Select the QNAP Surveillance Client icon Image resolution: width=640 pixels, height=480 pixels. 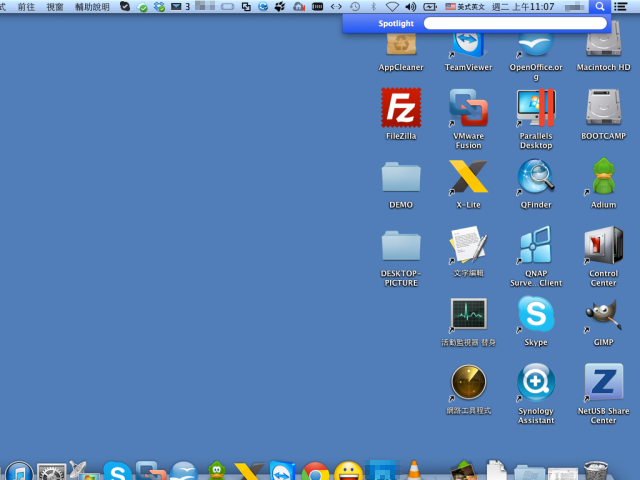(536, 245)
